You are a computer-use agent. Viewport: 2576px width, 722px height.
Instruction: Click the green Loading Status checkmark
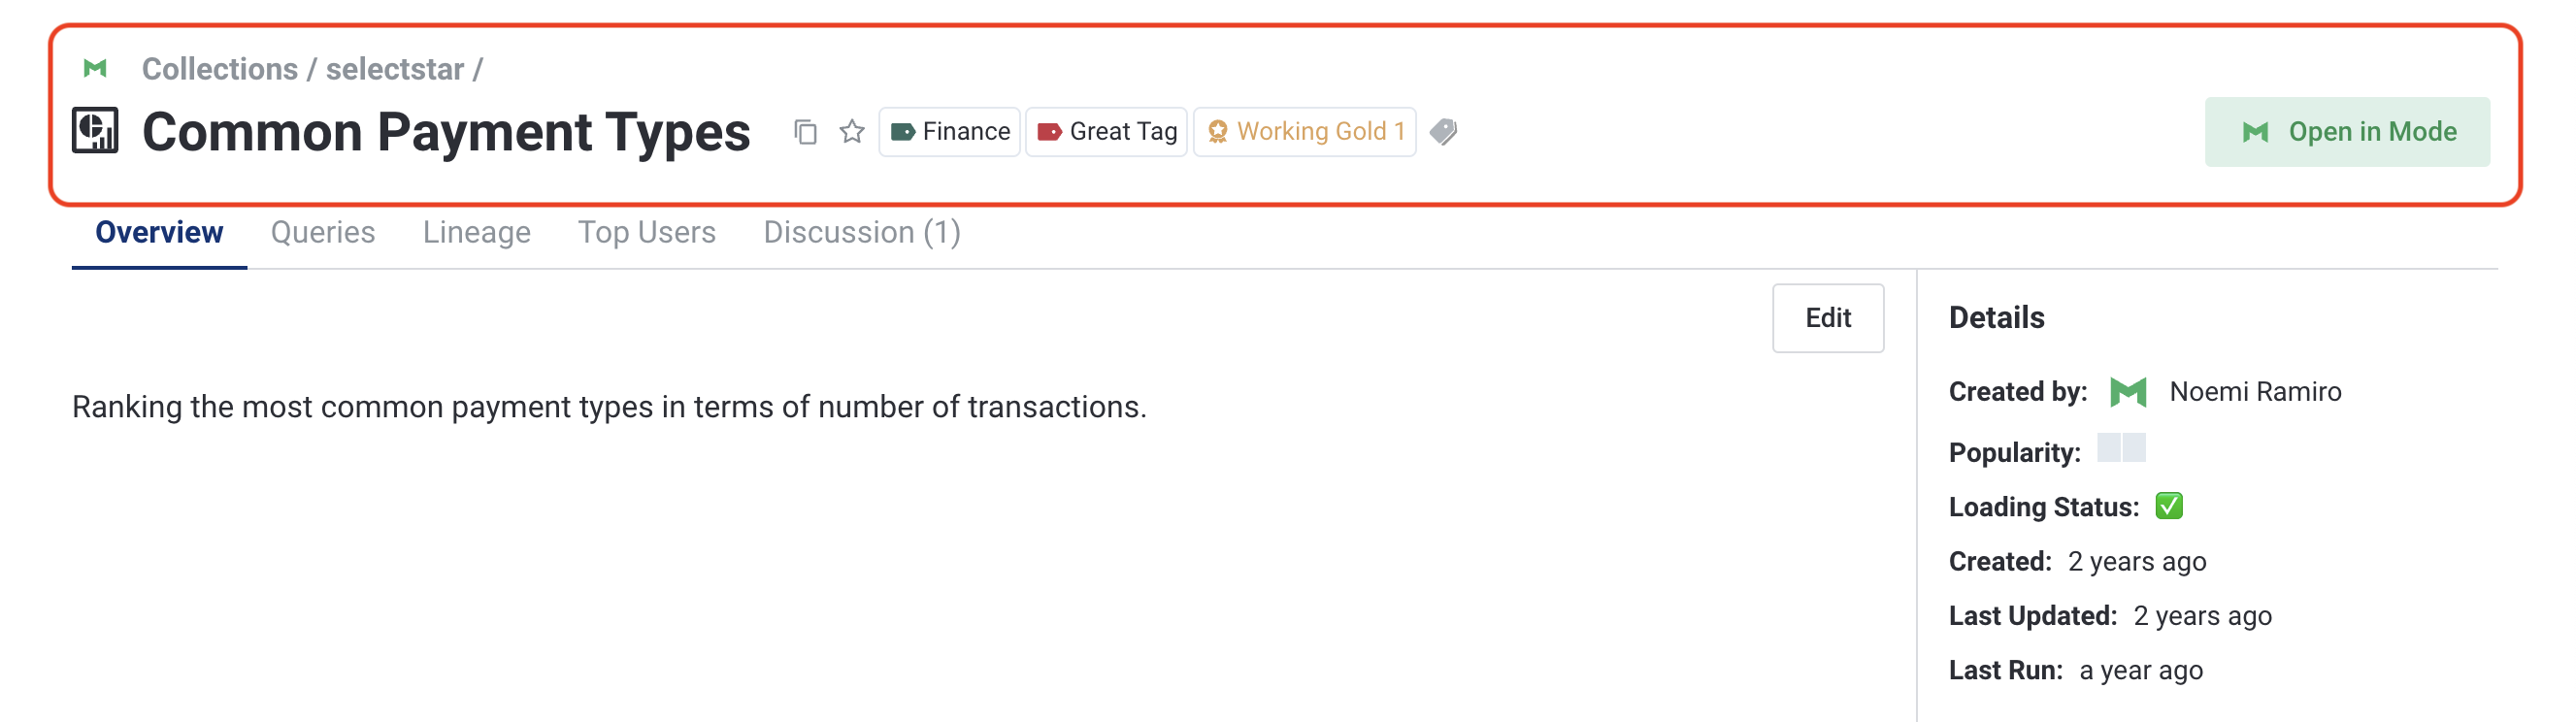pos(2168,506)
